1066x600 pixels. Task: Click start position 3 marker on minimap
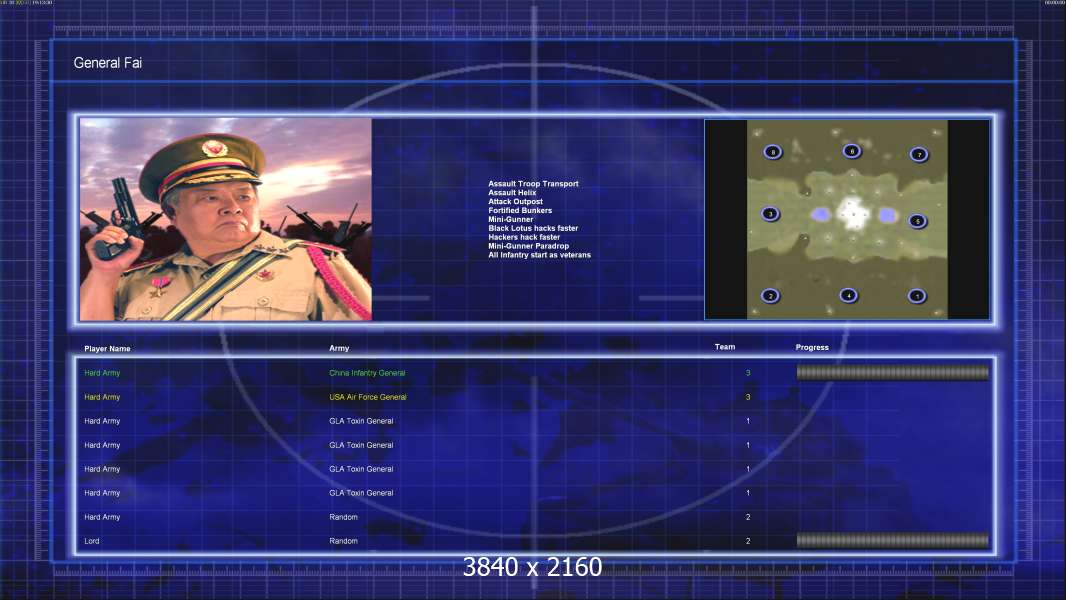tap(770, 213)
